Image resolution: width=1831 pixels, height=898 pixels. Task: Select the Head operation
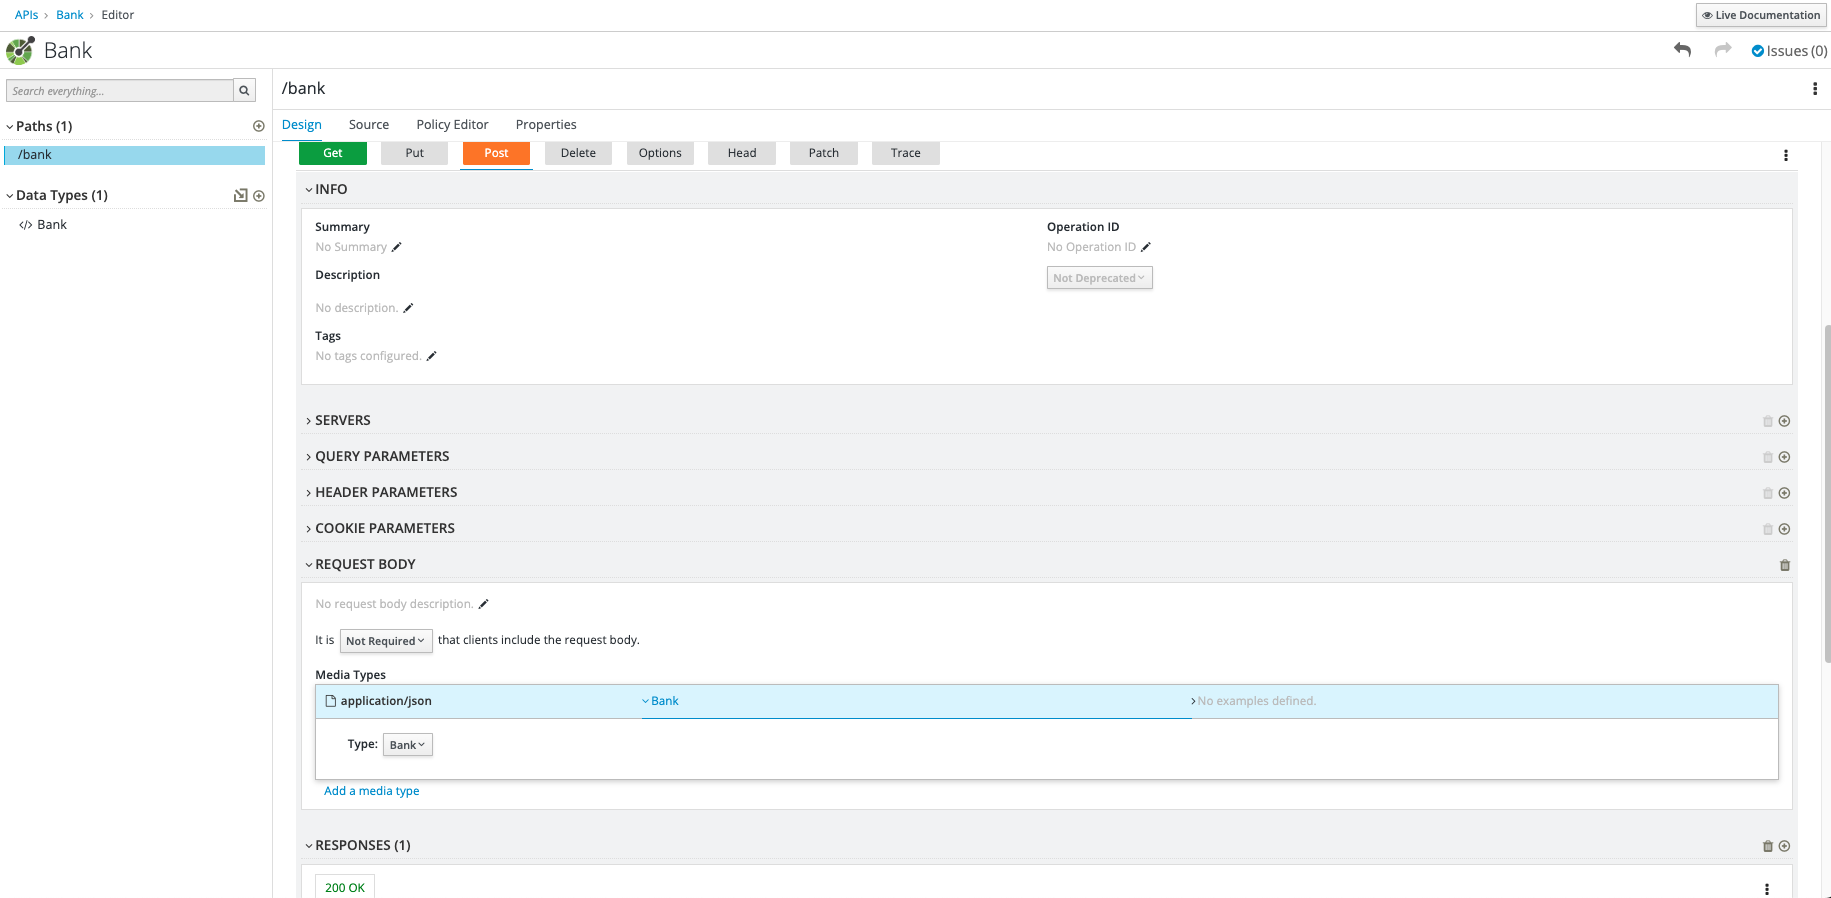pyautogui.click(x=742, y=153)
